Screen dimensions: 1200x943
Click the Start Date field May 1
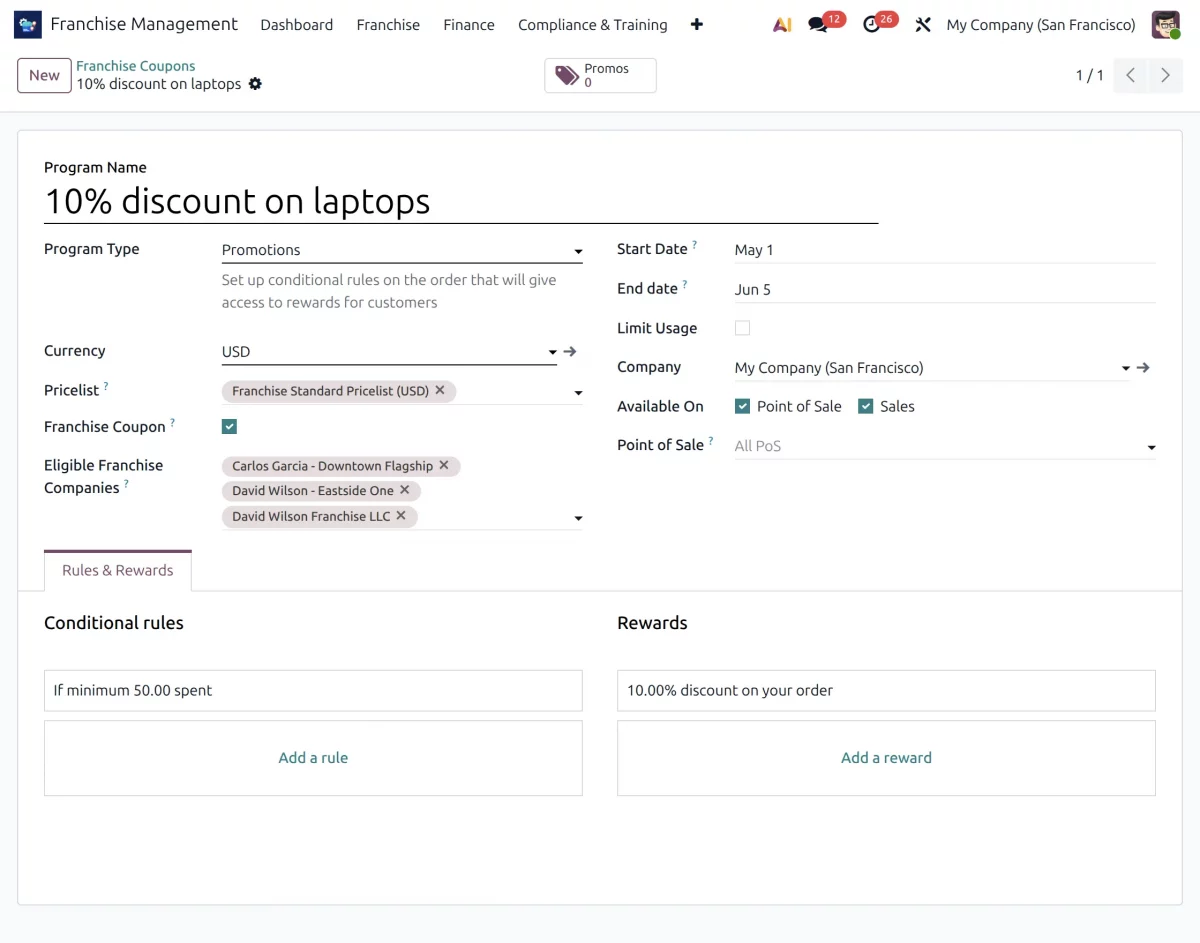click(945, 250)
